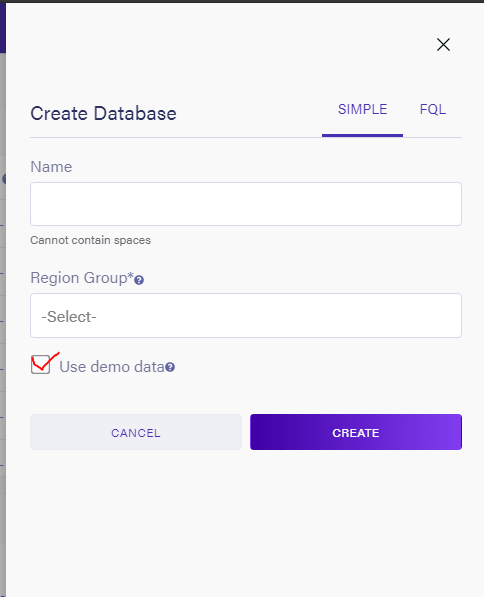Click the dimmed background strip beside dialog
484x597 pixels.
(3, 324)
